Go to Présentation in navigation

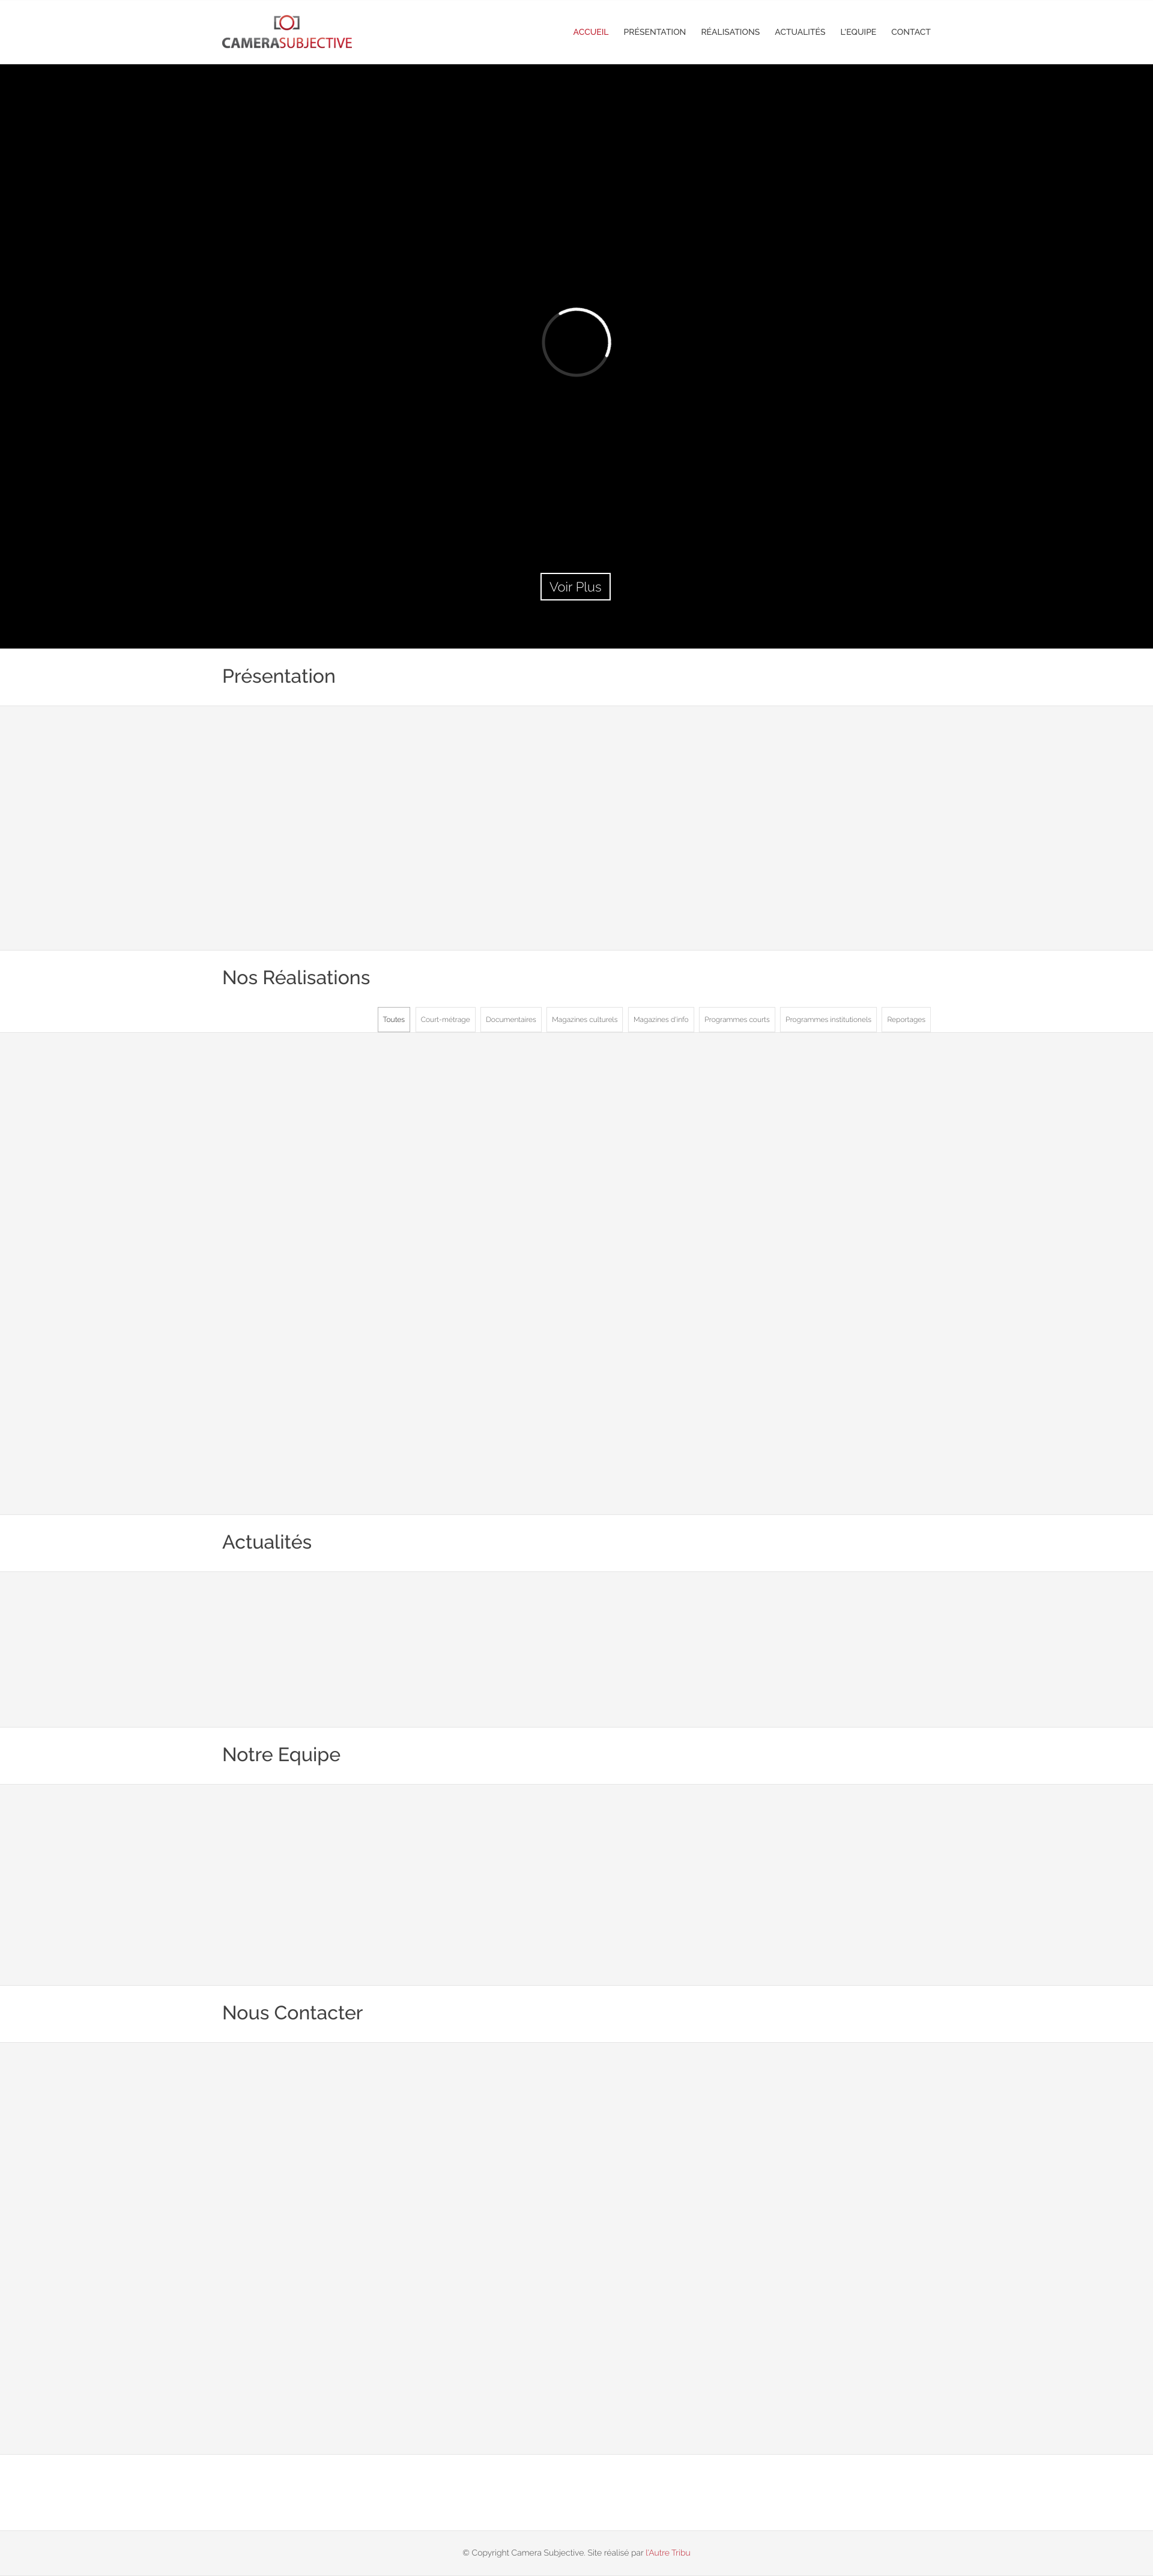click(x=654, y=32)
